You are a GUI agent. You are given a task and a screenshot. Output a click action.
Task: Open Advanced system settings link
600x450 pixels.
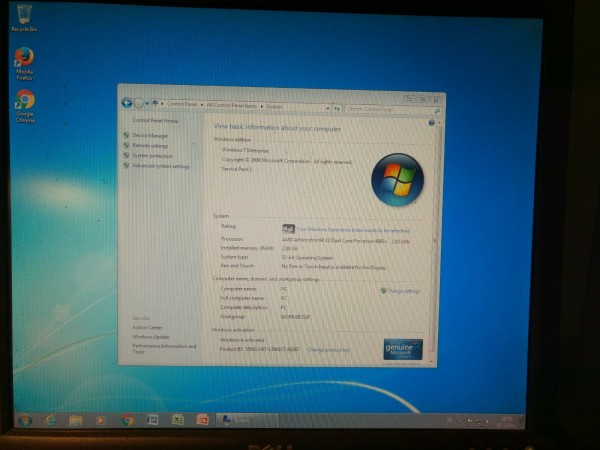161,166
